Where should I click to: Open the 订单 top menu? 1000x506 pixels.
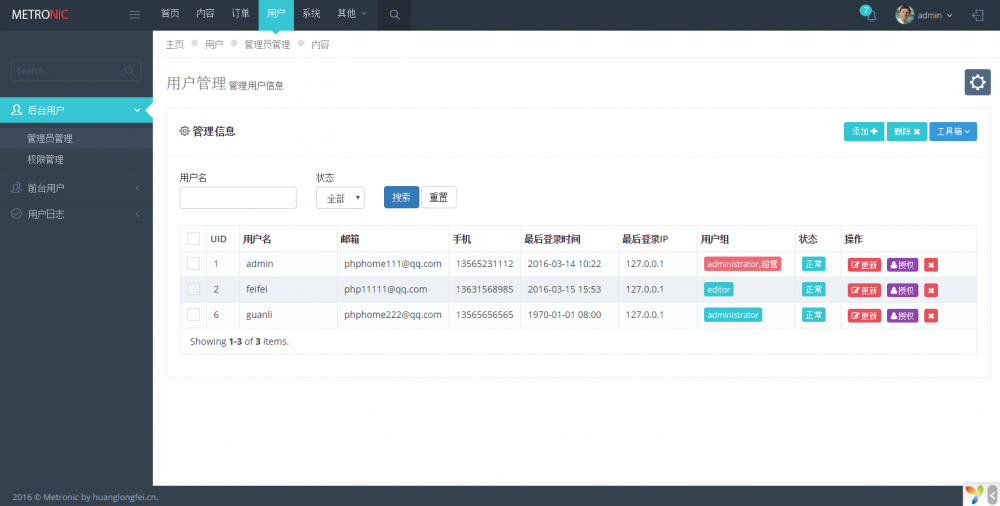pyautogui.click(x=240, y=14)
